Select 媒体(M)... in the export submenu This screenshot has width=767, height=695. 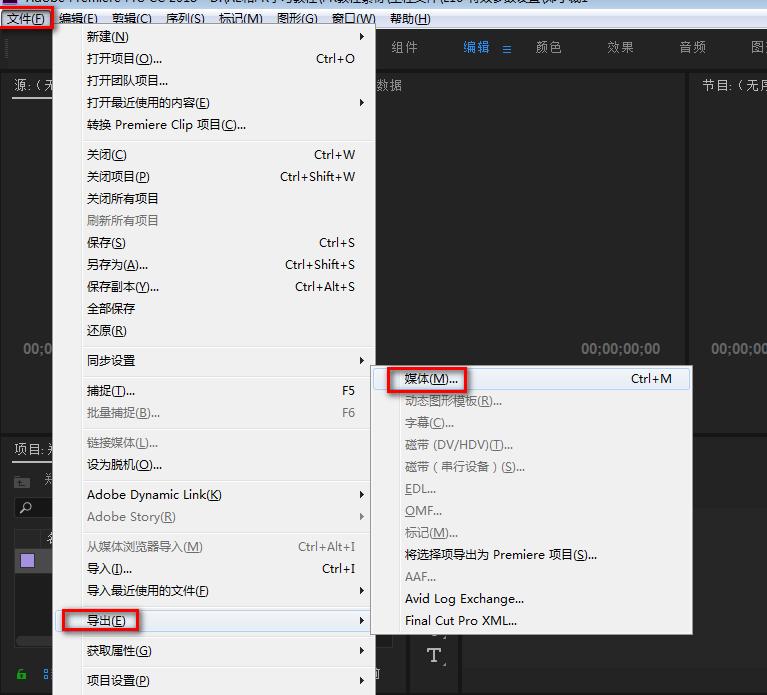click(x=532, y=379)
